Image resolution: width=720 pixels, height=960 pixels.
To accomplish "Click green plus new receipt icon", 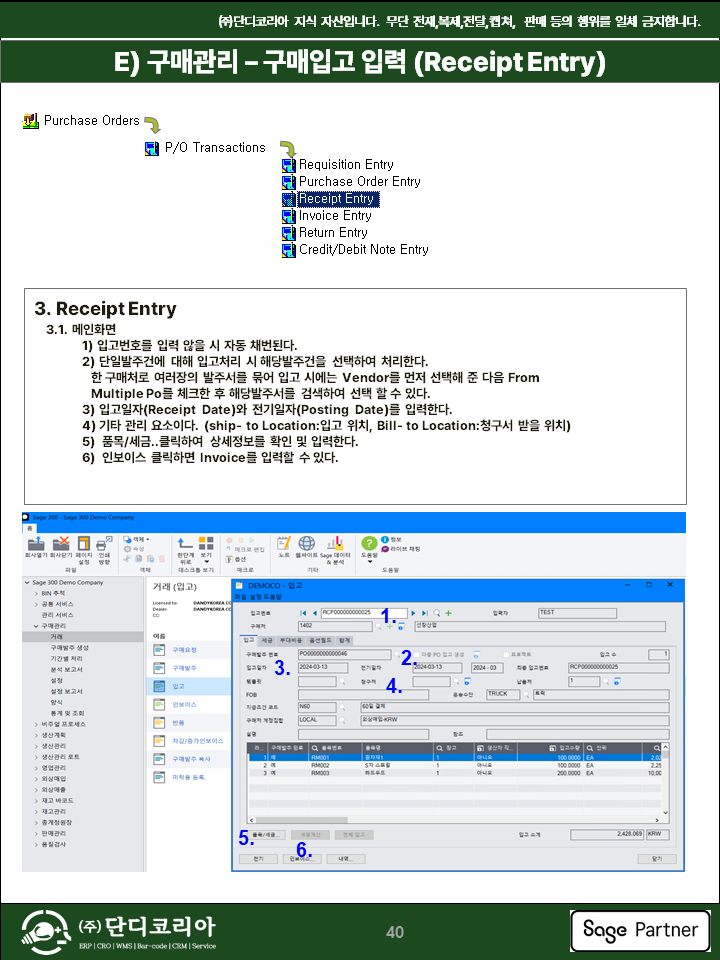I will (448, 613).
